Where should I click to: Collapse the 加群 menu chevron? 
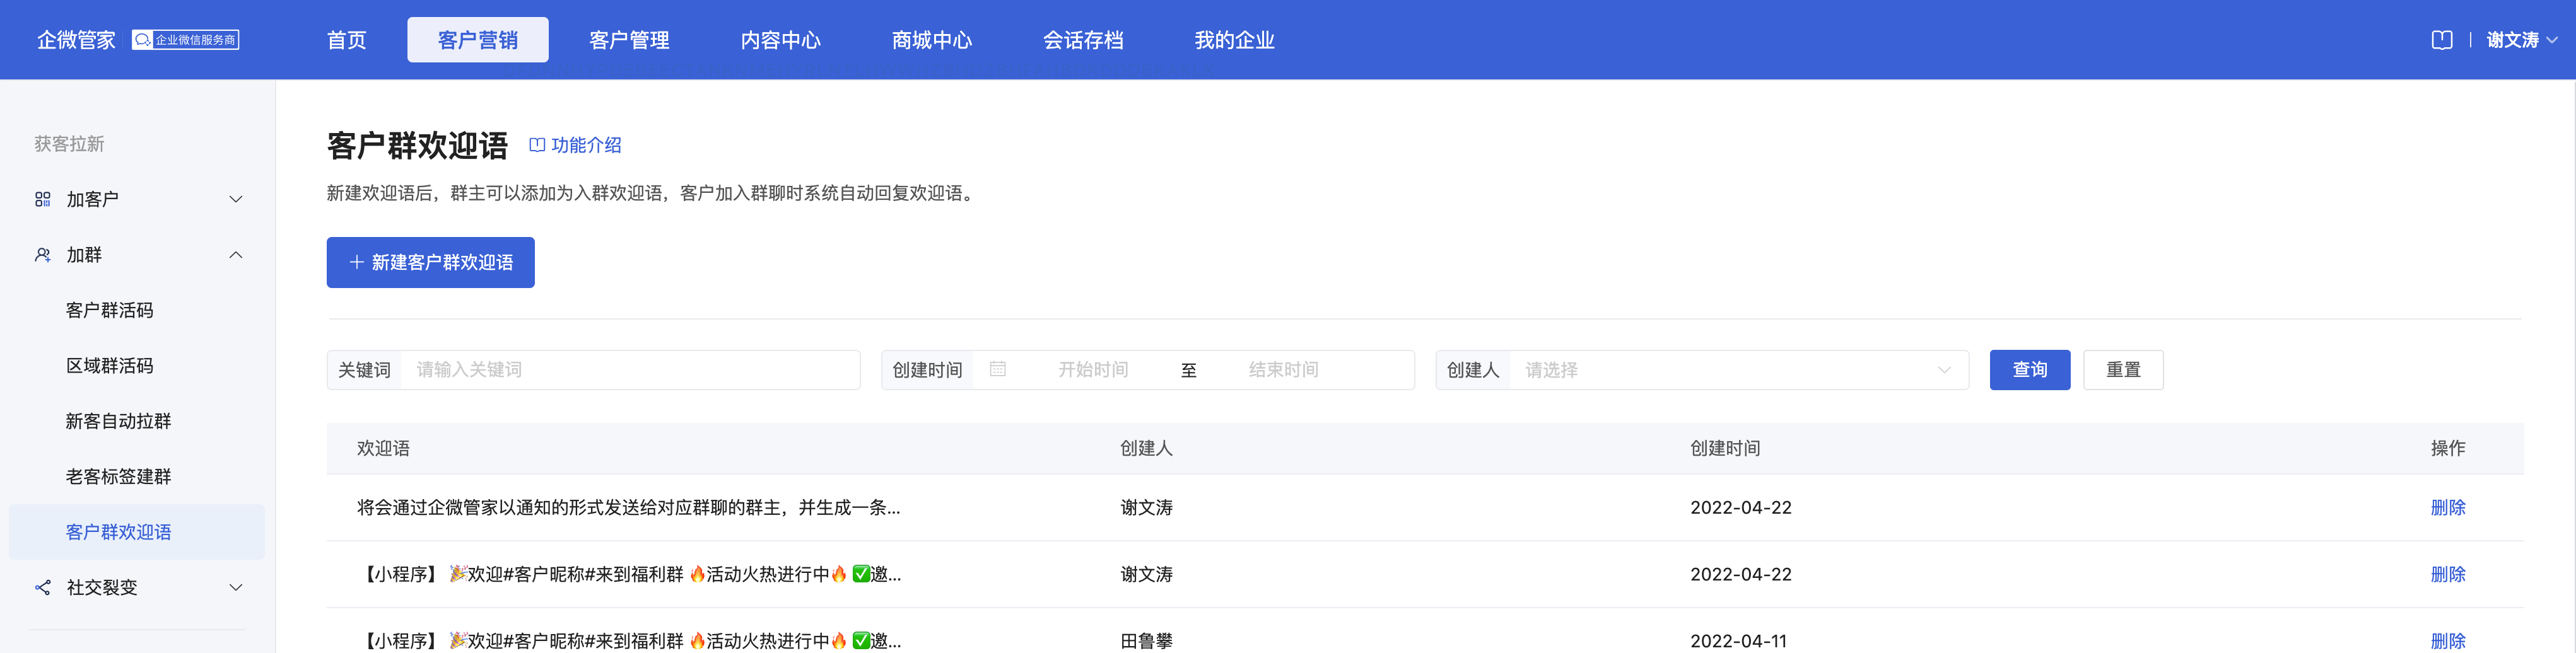(x=236, y=255)
